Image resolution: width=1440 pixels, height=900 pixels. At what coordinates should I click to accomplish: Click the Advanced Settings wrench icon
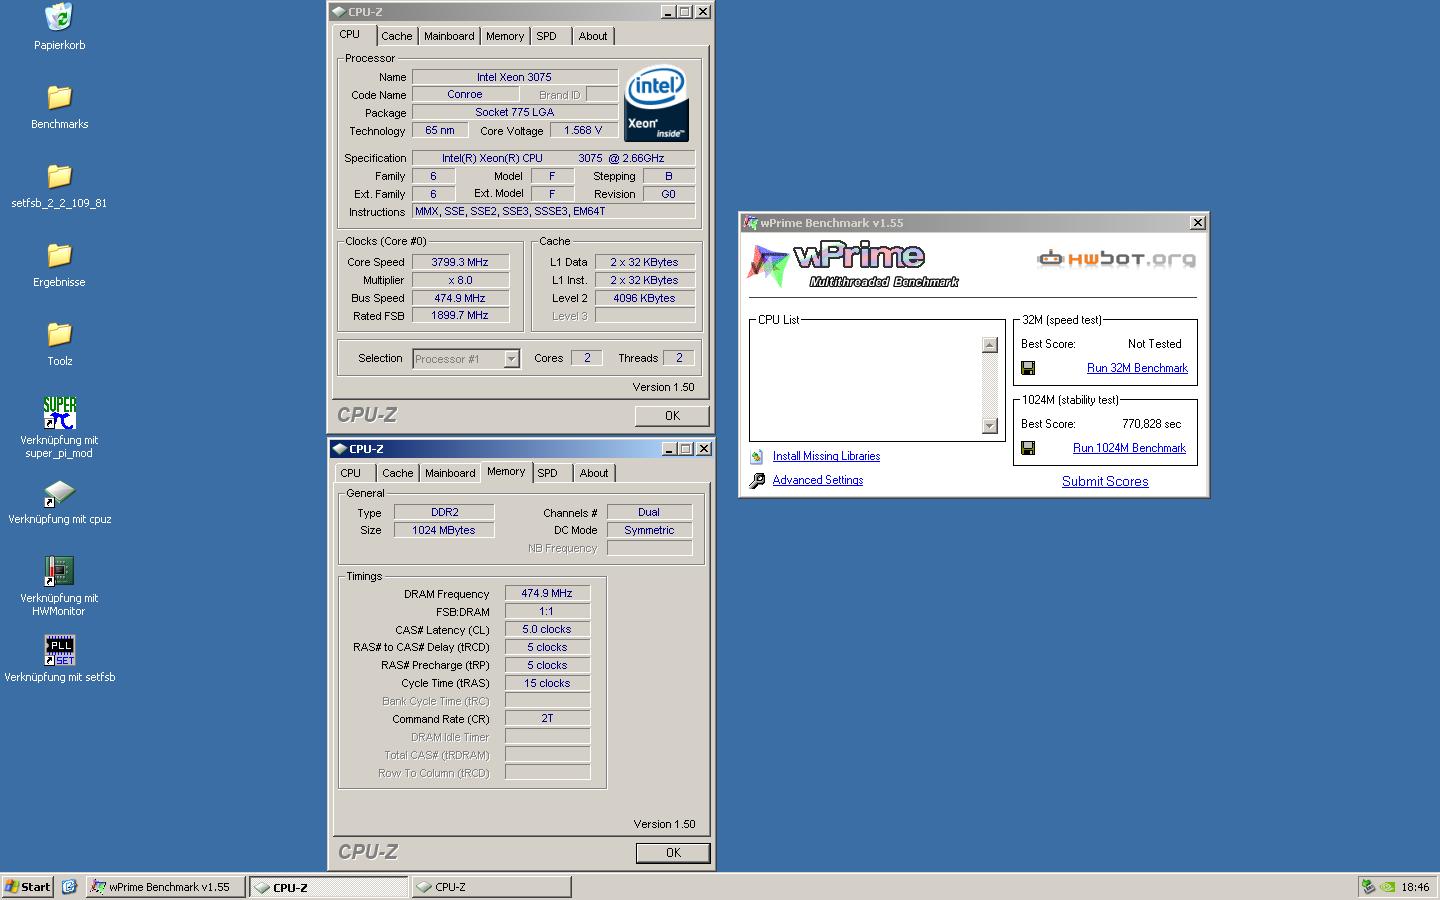click(757, 481)
